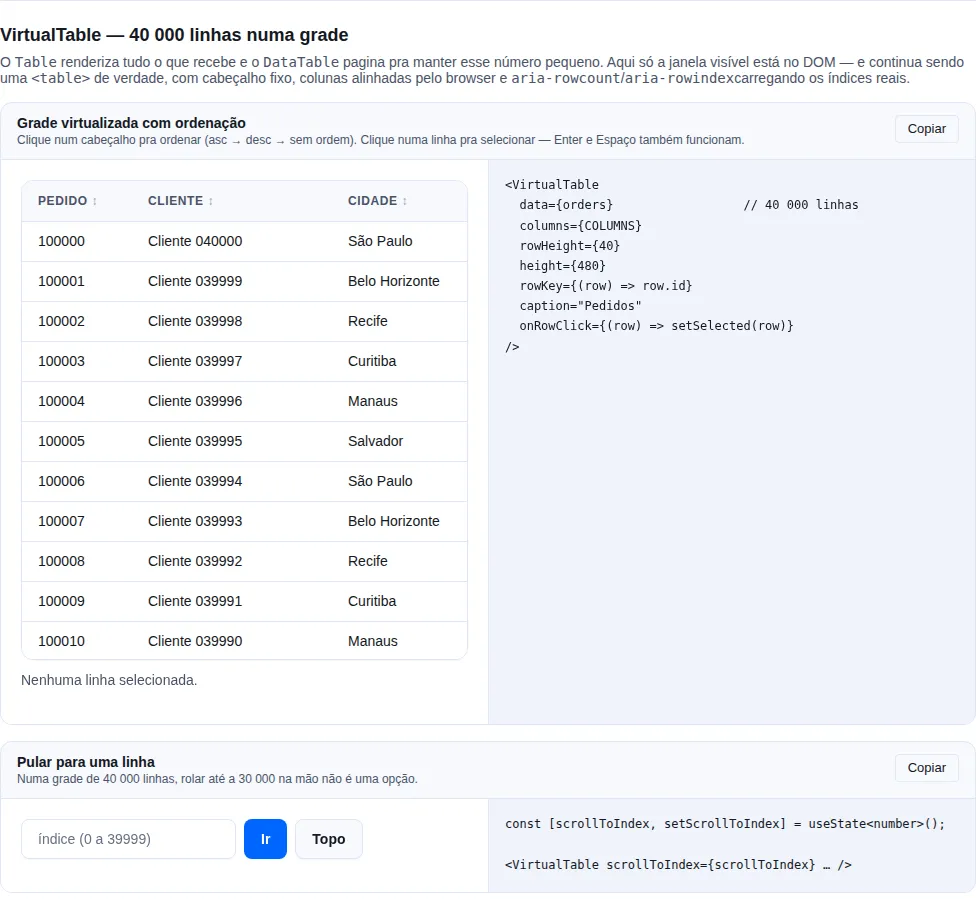Click cell Cliente 039994

[195, 481]
